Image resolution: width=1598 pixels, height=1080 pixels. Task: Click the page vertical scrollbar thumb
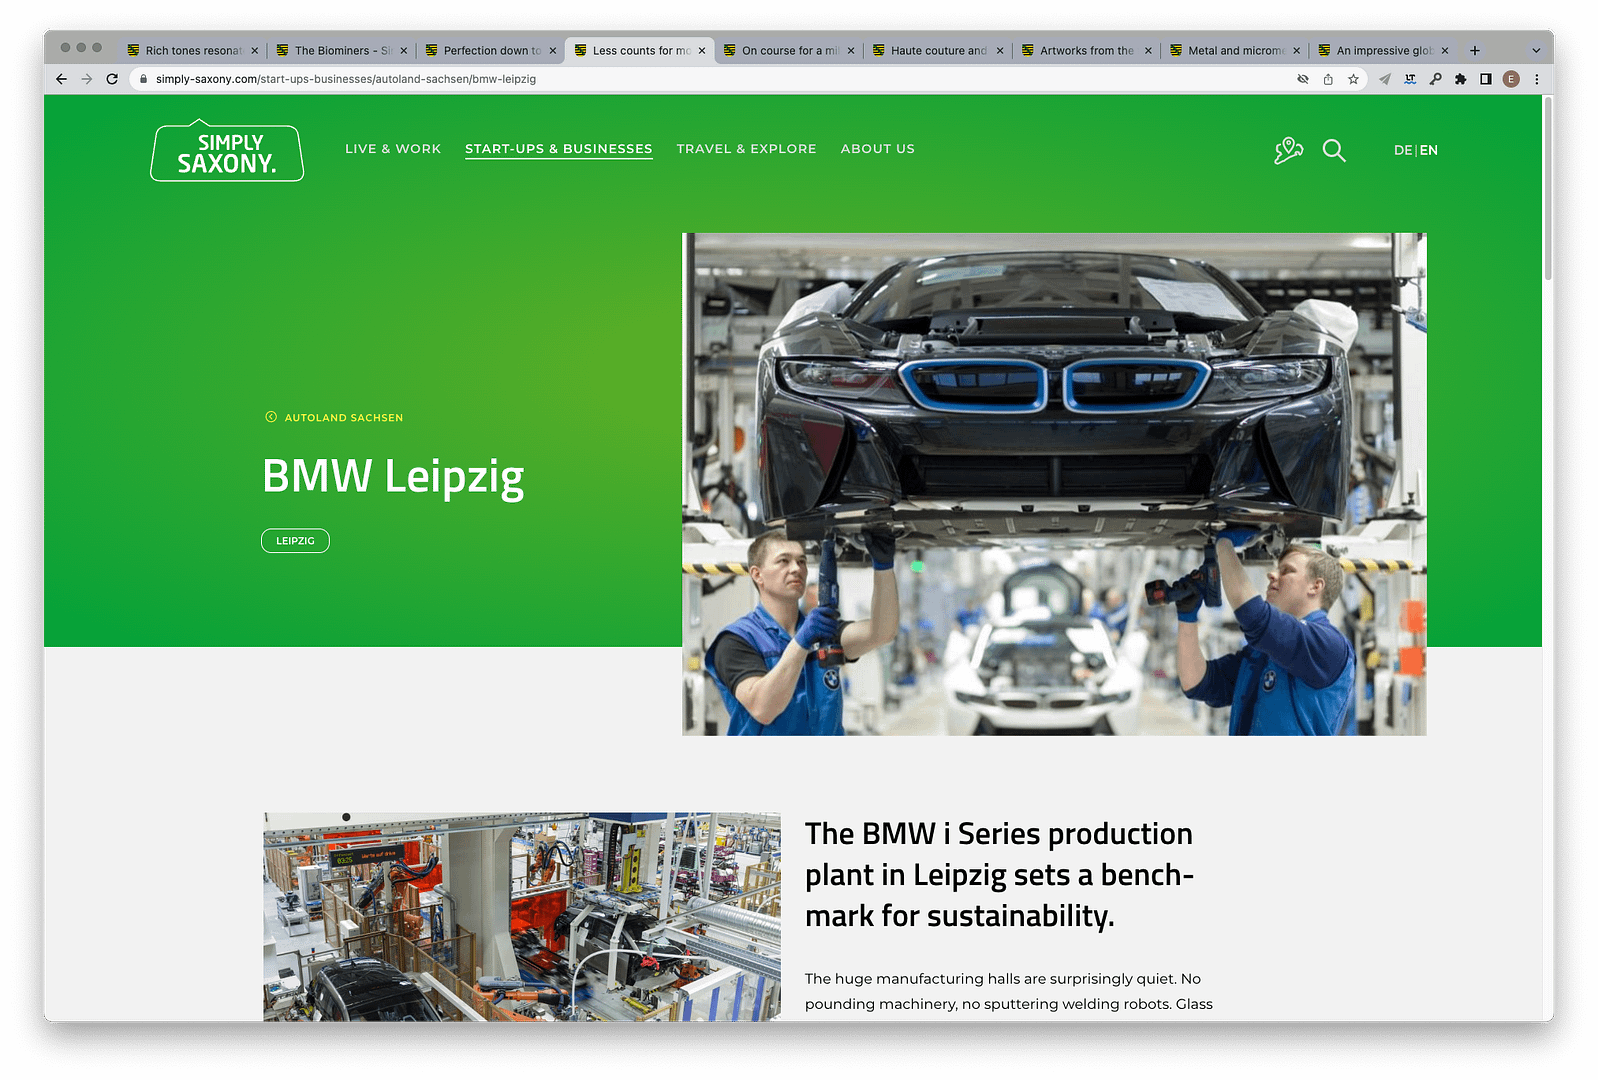(x=1548, y=188)
